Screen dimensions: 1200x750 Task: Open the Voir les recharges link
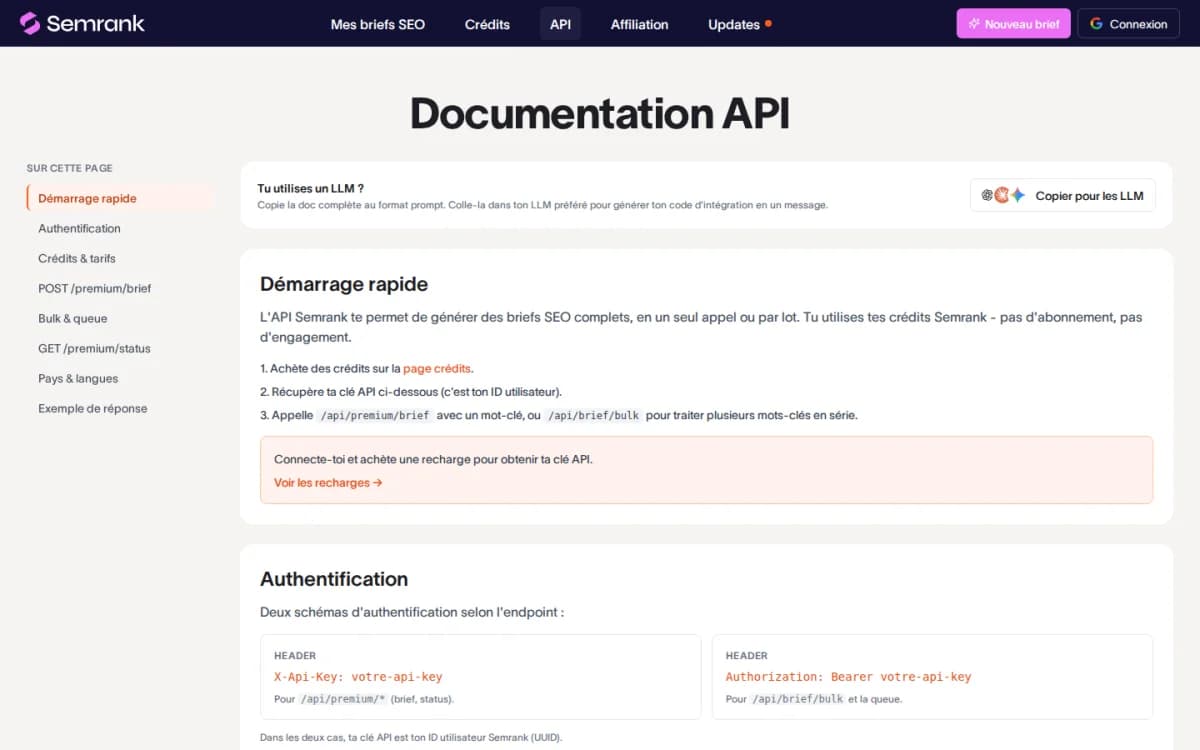pos(328,482)
